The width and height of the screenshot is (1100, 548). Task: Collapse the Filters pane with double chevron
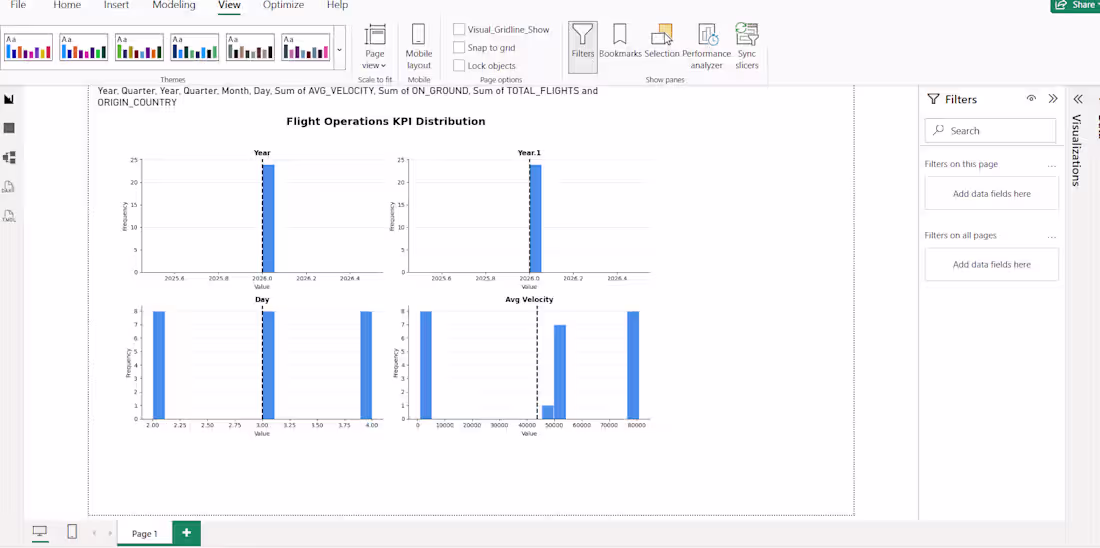tap(1053, 99)
